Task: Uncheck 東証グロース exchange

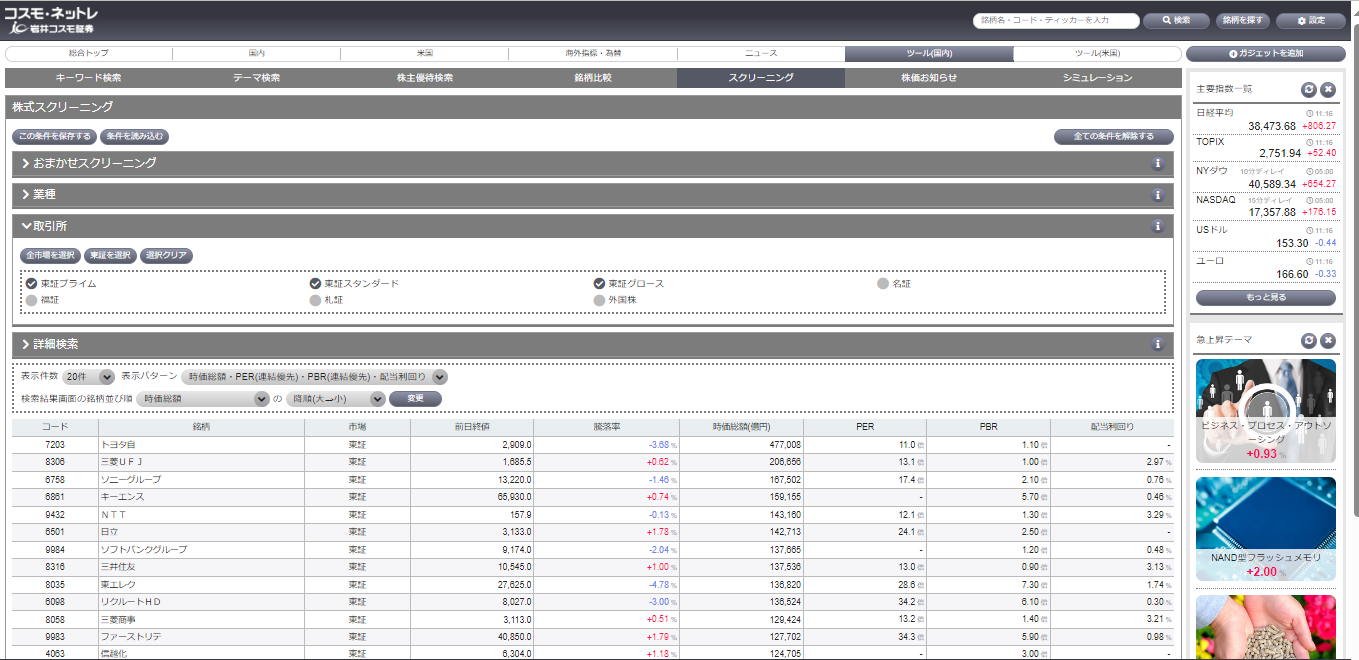Action: coord(600,284)
